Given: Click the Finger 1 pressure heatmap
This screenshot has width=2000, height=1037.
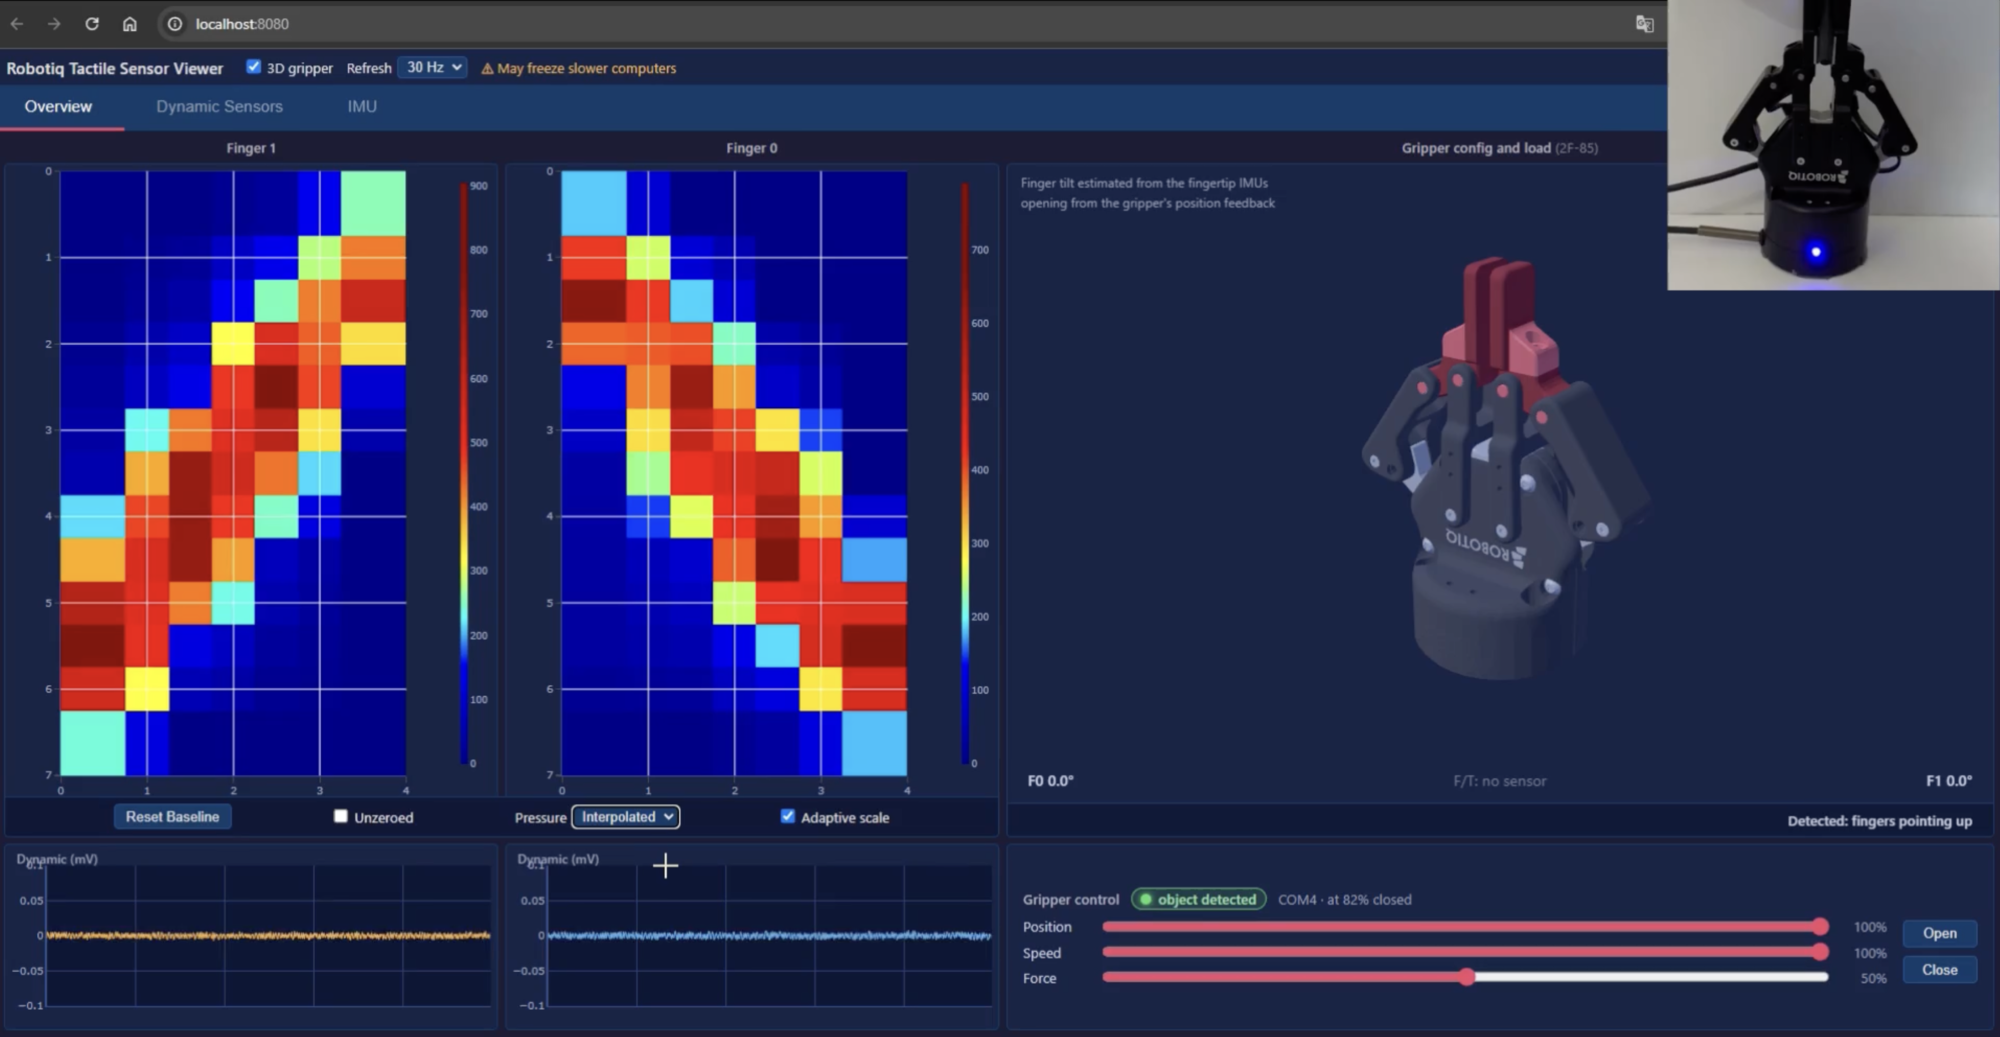Looking at the screenshot, I should click(233, 473).
